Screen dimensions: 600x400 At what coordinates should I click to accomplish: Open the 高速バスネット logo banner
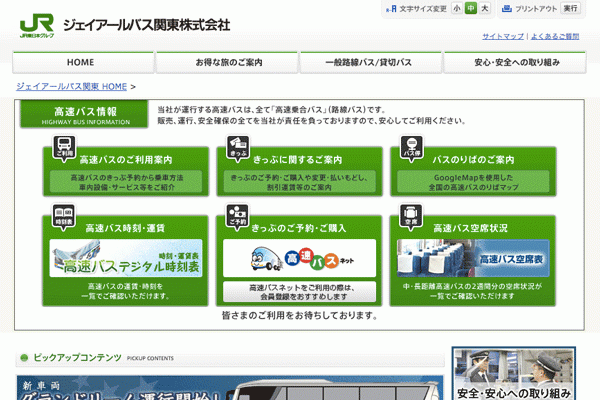pyautogui.click(x=300, y=258)
